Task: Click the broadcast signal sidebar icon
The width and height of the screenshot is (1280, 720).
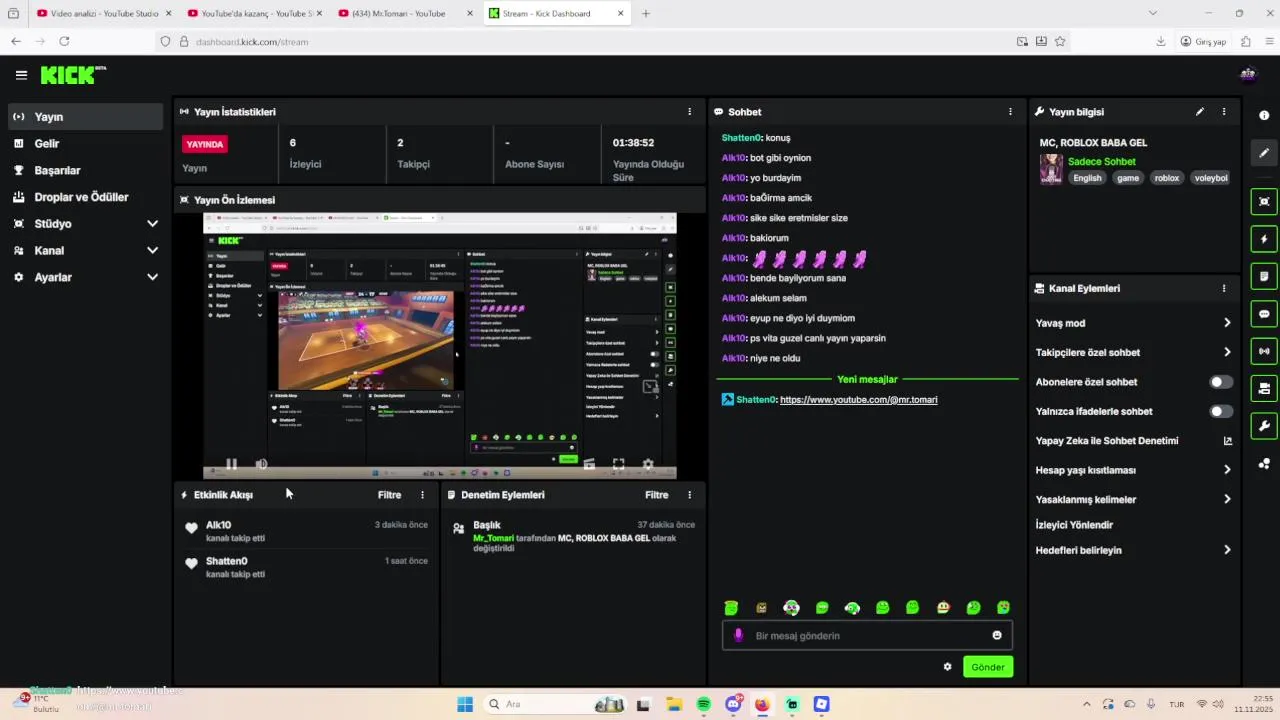Action: tap(1264, 351)
